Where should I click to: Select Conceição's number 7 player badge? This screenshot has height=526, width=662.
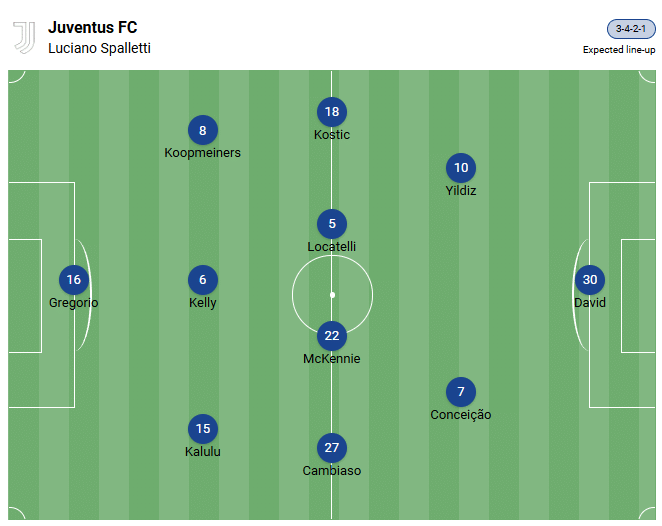[x=461, y=392]
